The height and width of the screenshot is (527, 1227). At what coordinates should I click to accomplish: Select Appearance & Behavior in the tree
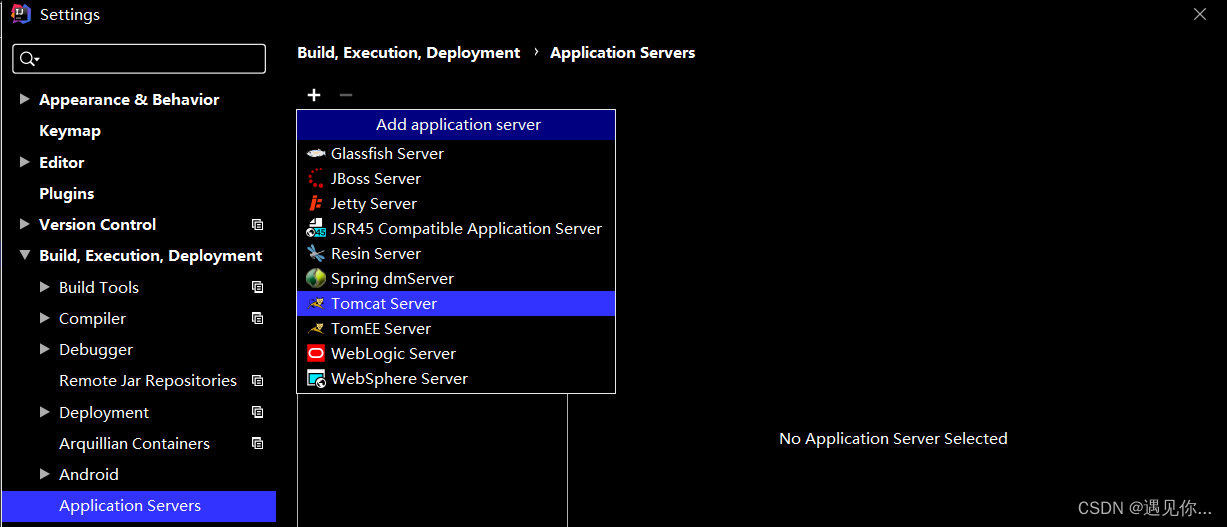tap(129, 100)
